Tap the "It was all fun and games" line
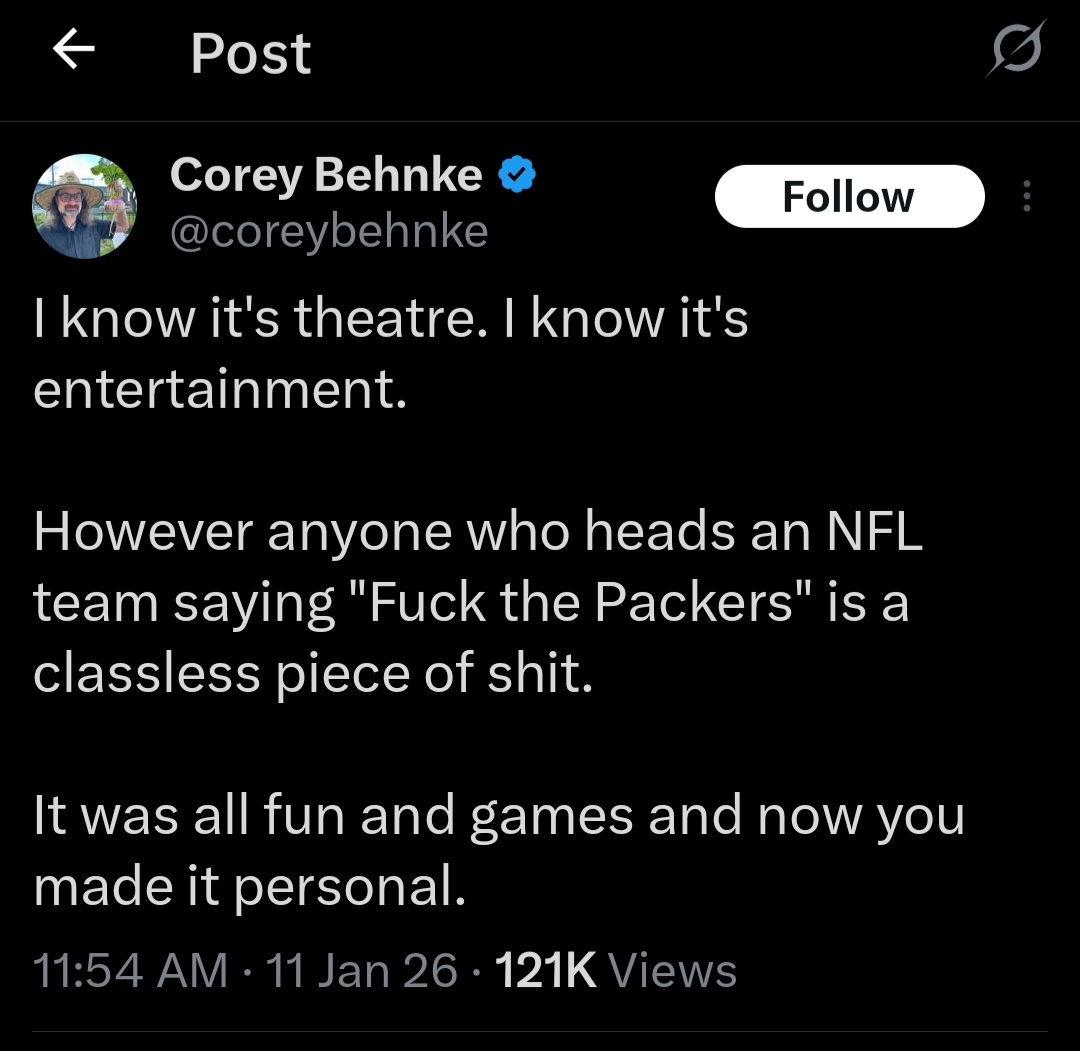This screenshot has height=1051, width=1080. [x=498, y=816]
